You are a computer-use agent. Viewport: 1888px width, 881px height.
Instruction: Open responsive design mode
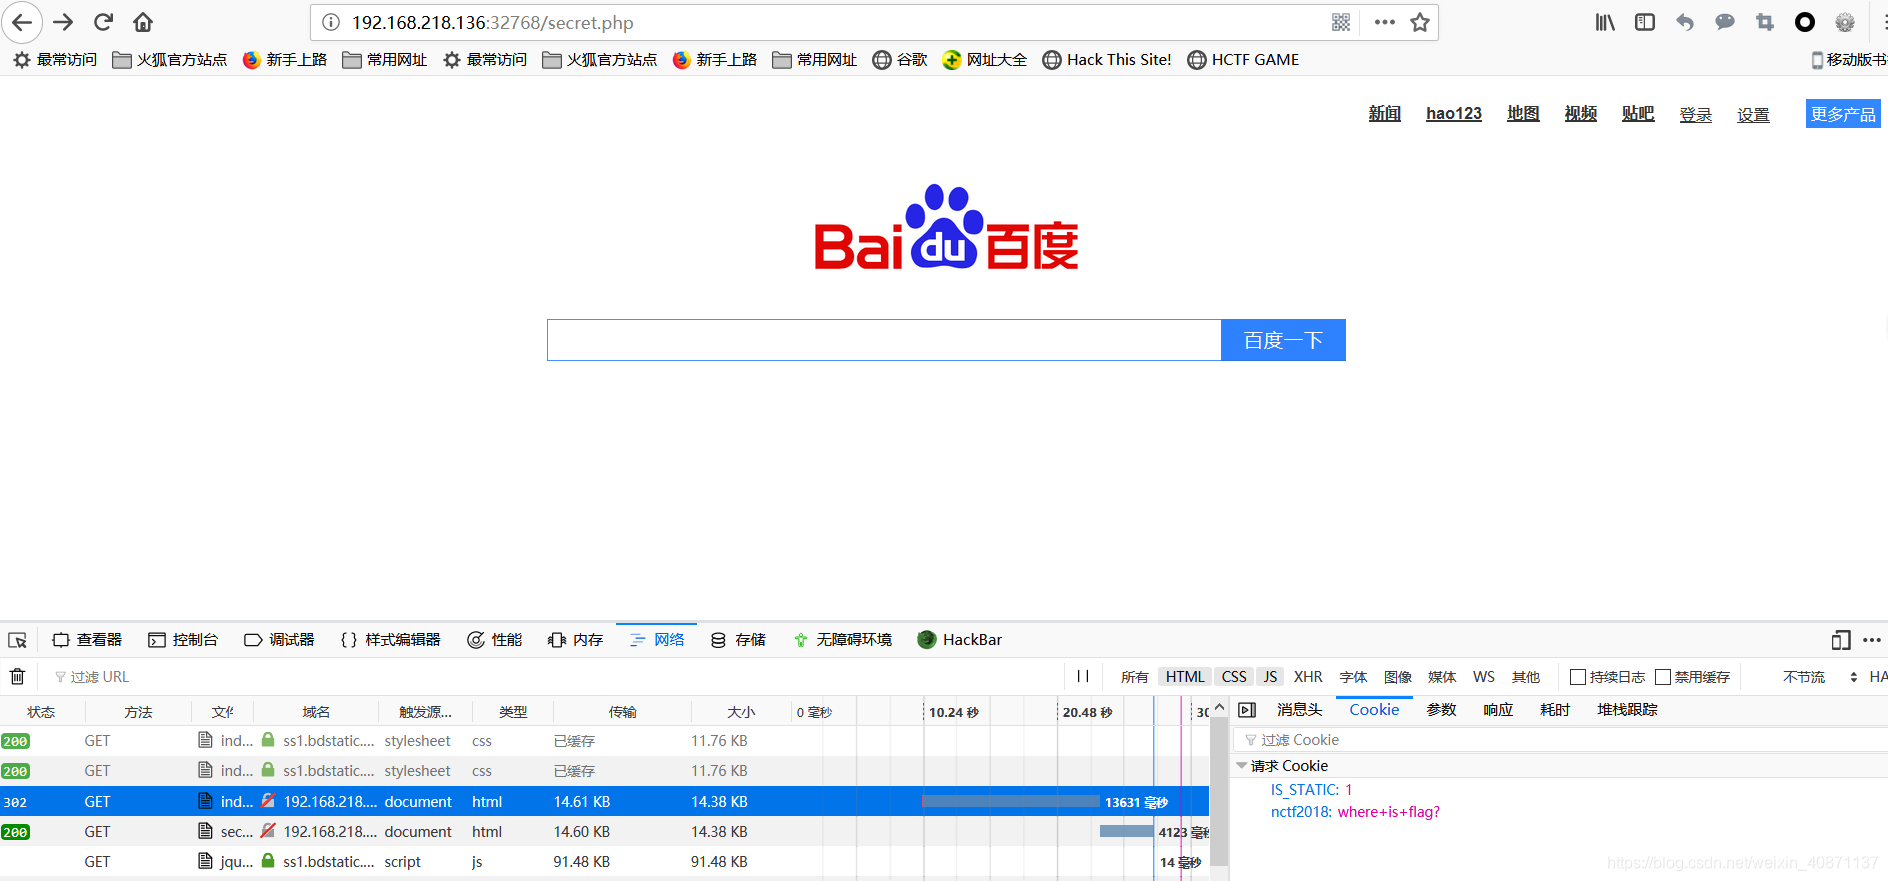[x=1841, y=640]
